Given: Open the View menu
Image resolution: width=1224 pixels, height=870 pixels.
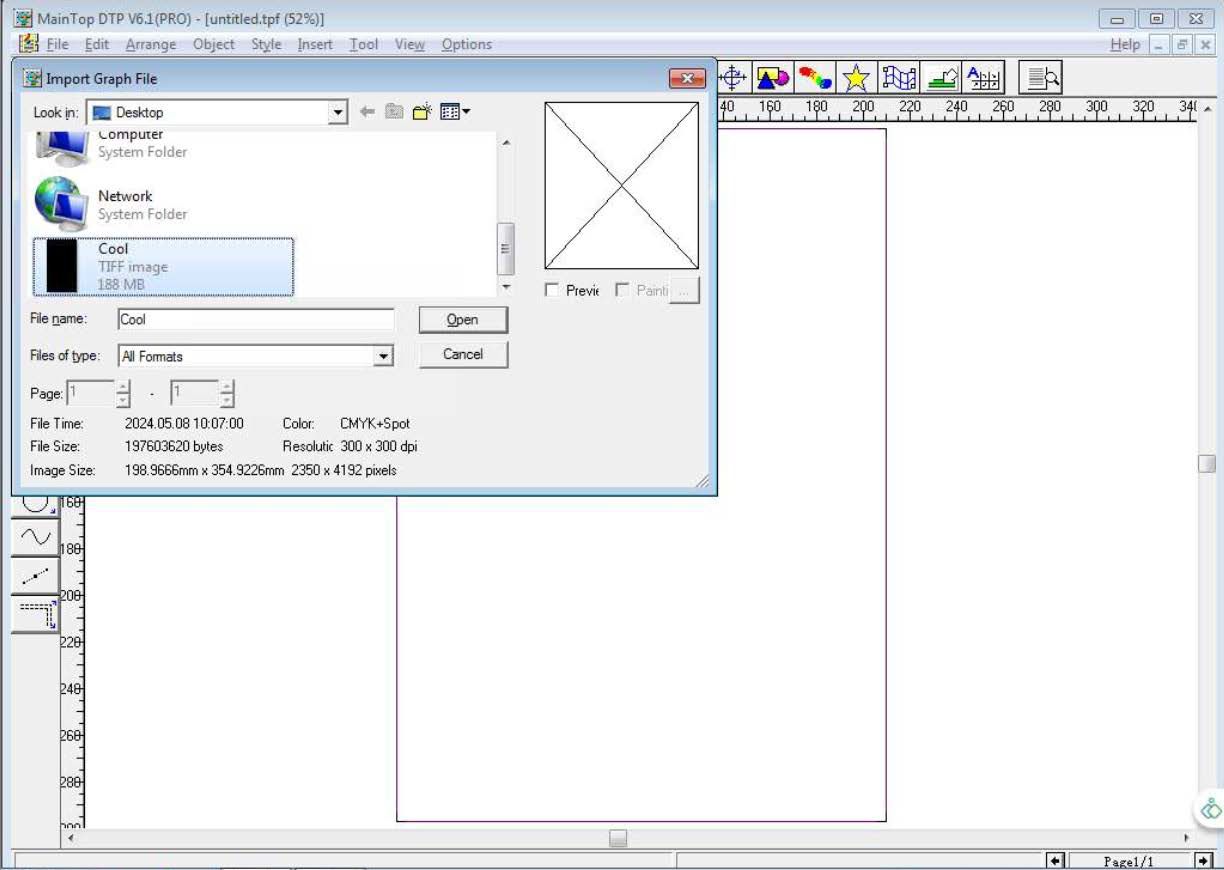Looking at the screenshot, I should tap(410, 44).
